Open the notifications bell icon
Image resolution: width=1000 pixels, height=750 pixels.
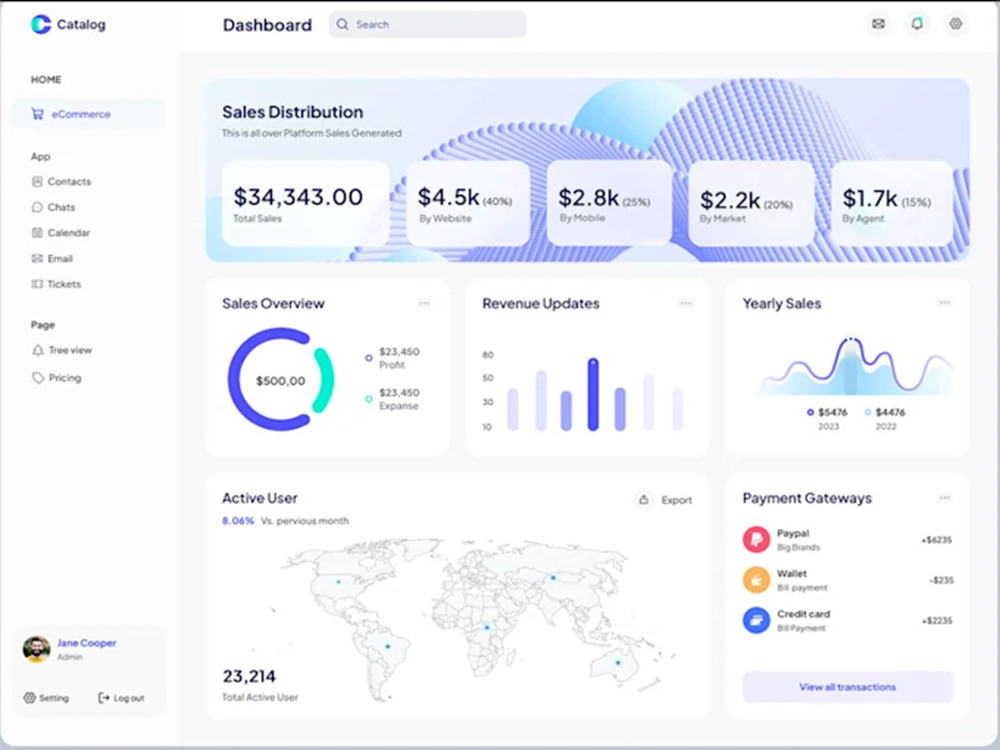[917, 24]
